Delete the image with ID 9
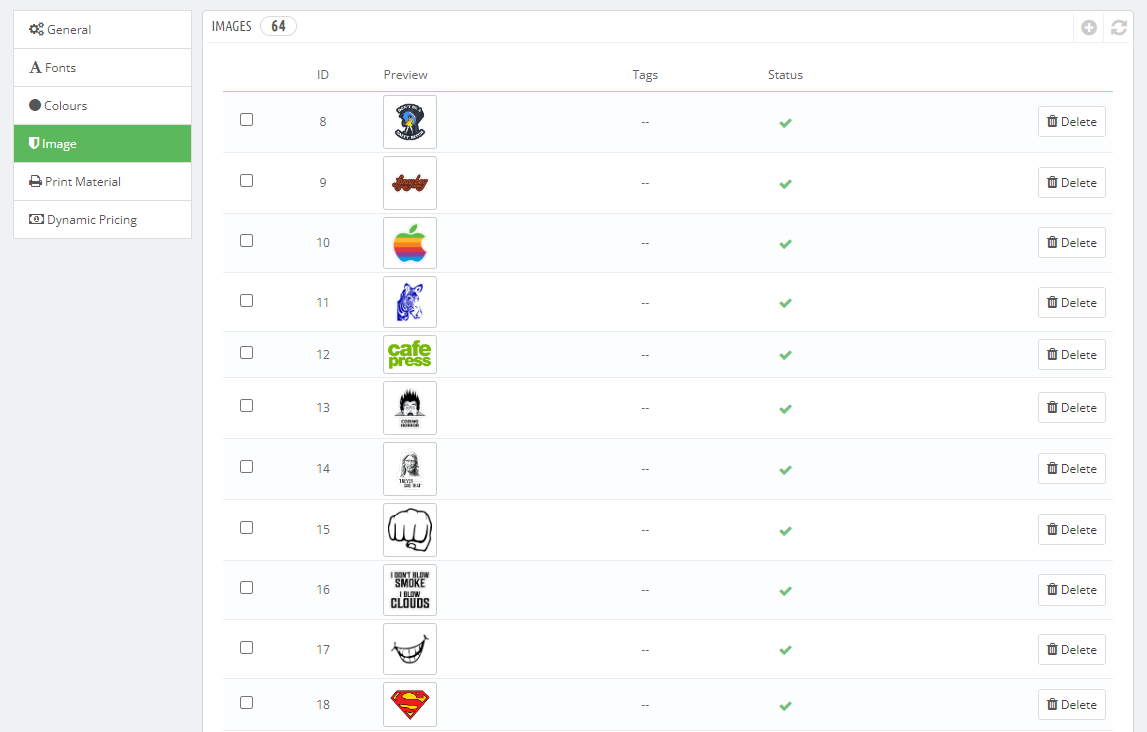 pos(1071,183)
